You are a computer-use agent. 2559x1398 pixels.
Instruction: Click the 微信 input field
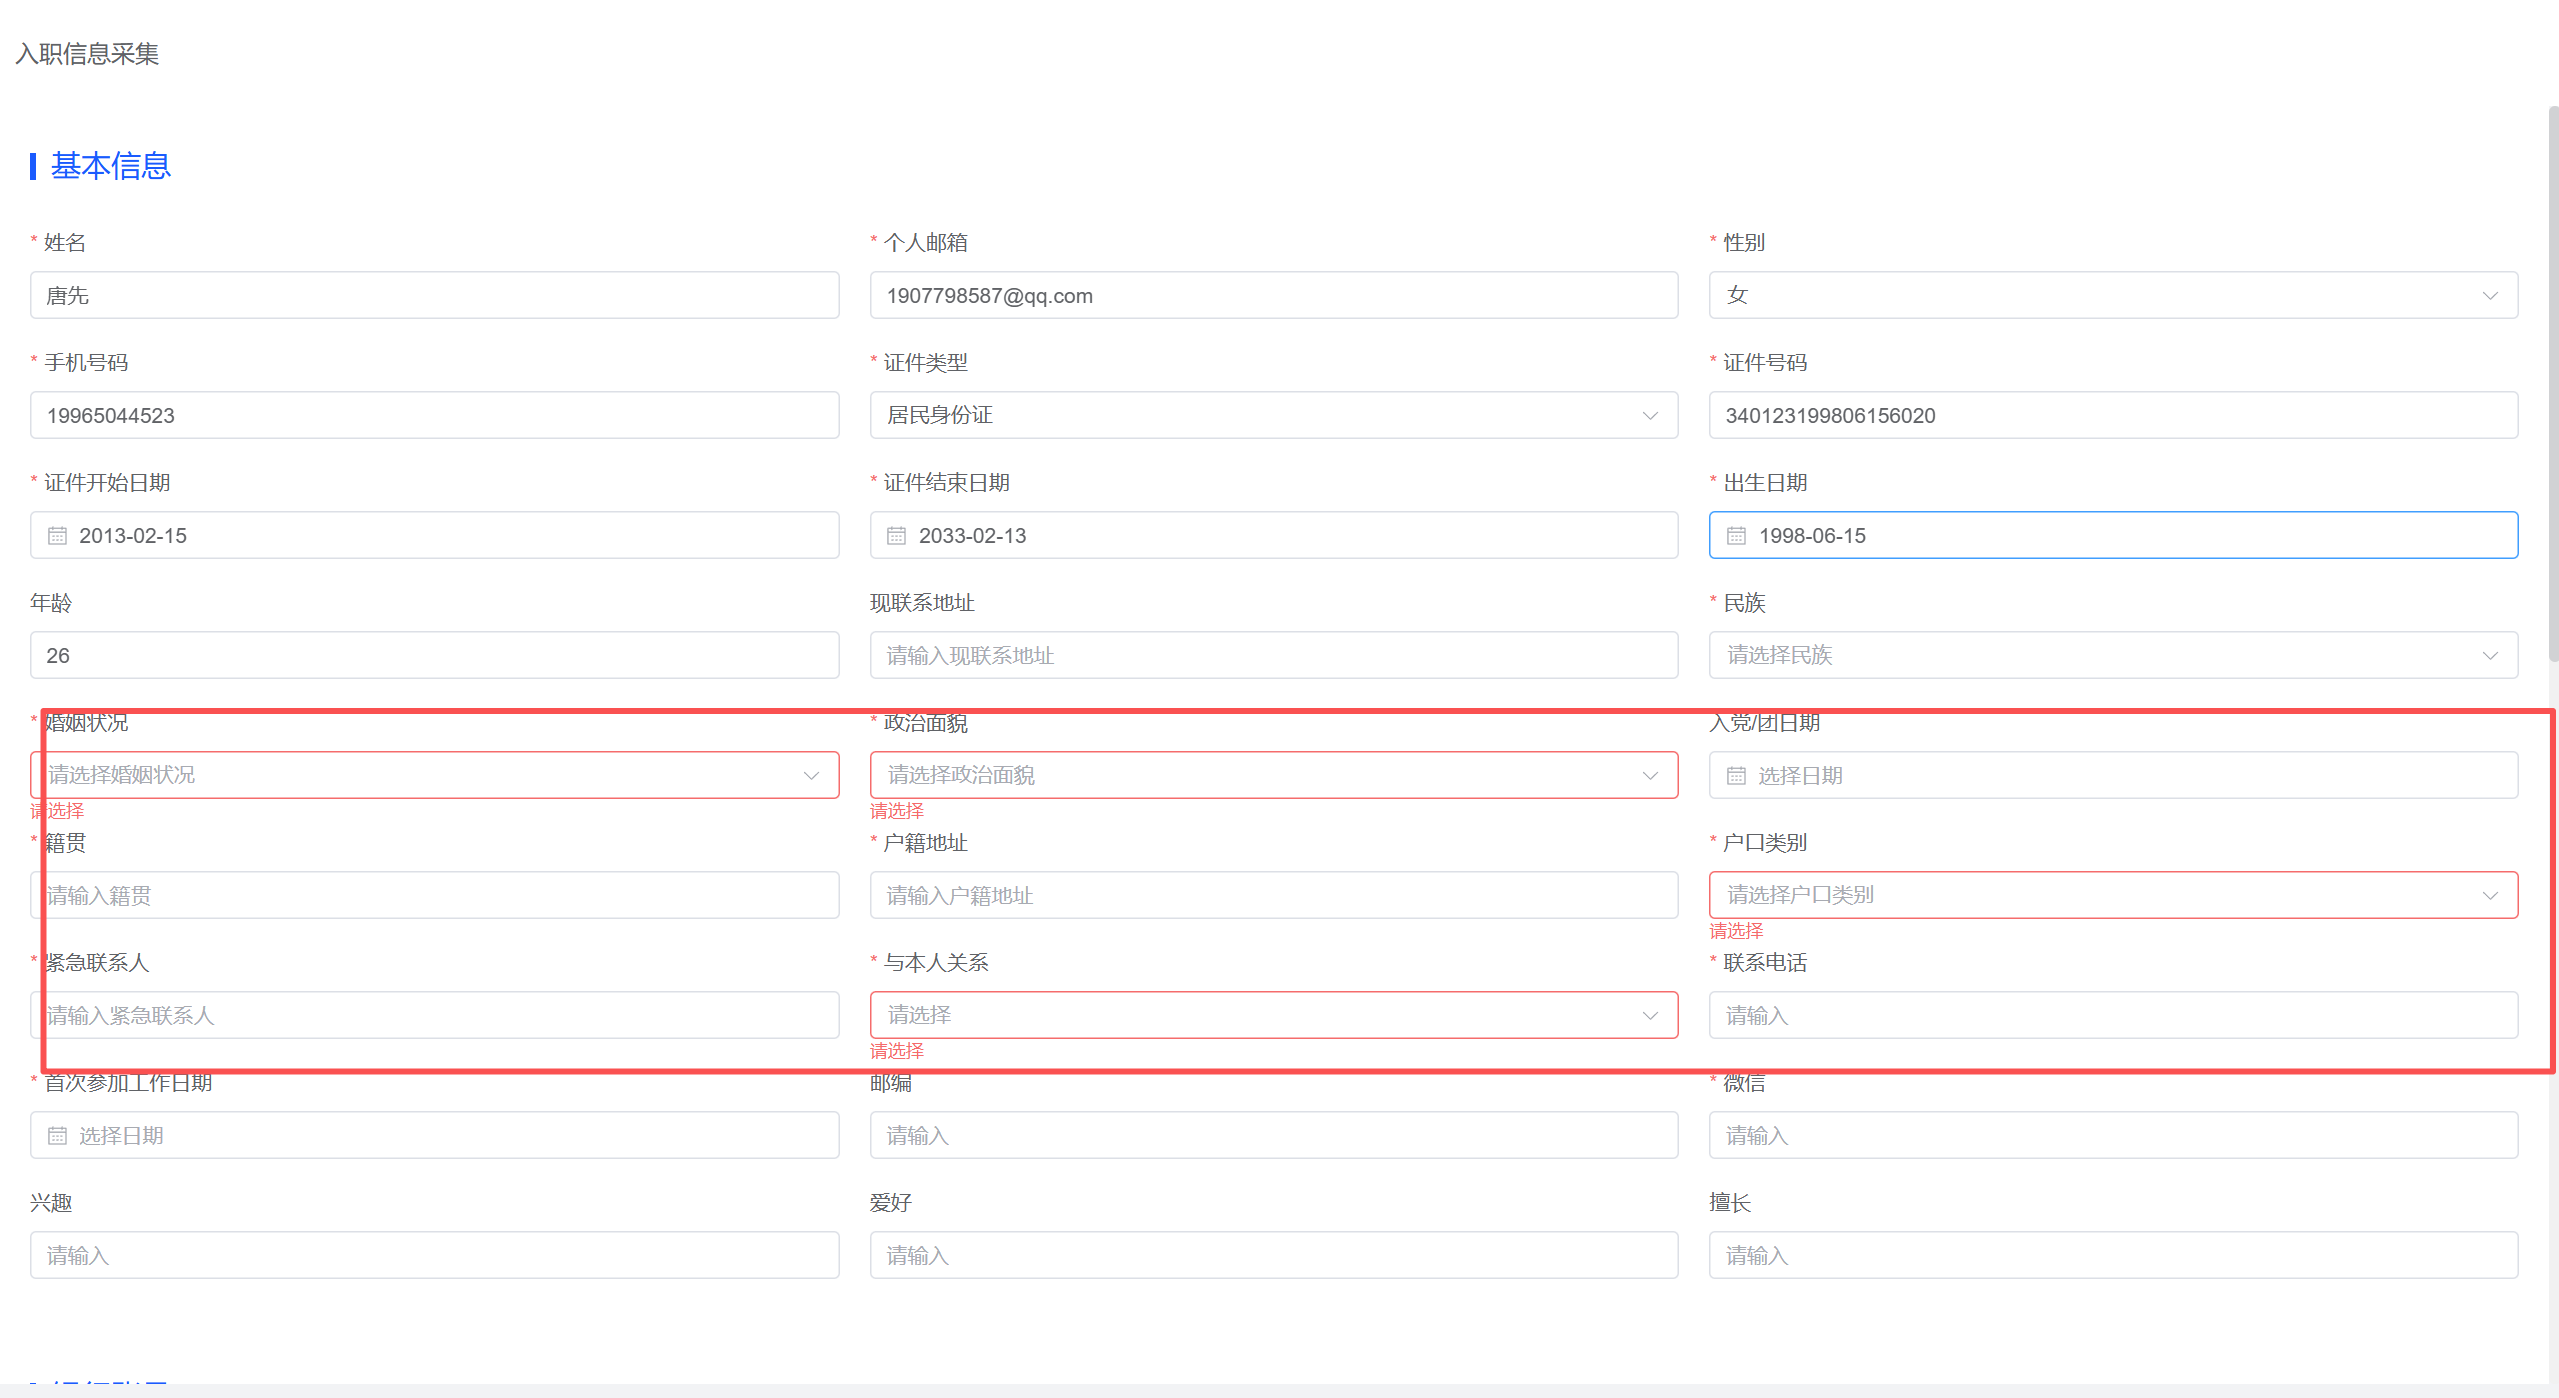click(2112, 1135)
